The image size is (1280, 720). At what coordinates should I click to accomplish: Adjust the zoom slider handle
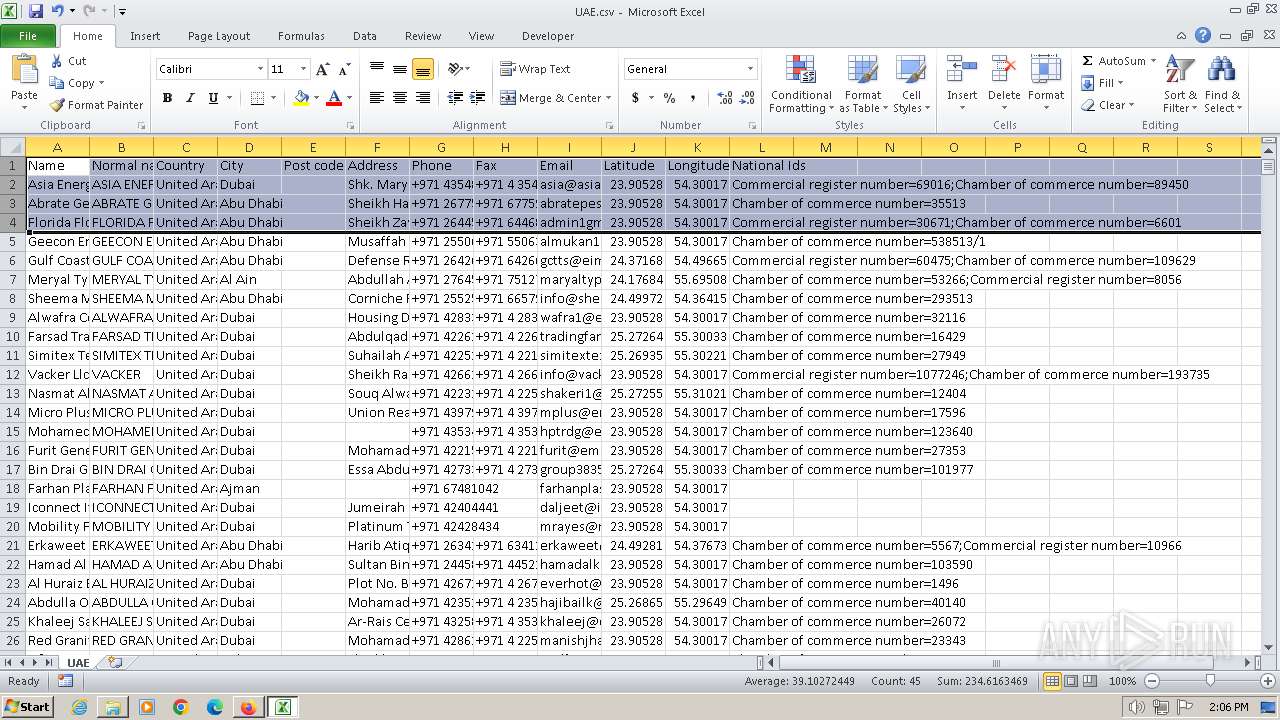click(x=1210, y=681)
